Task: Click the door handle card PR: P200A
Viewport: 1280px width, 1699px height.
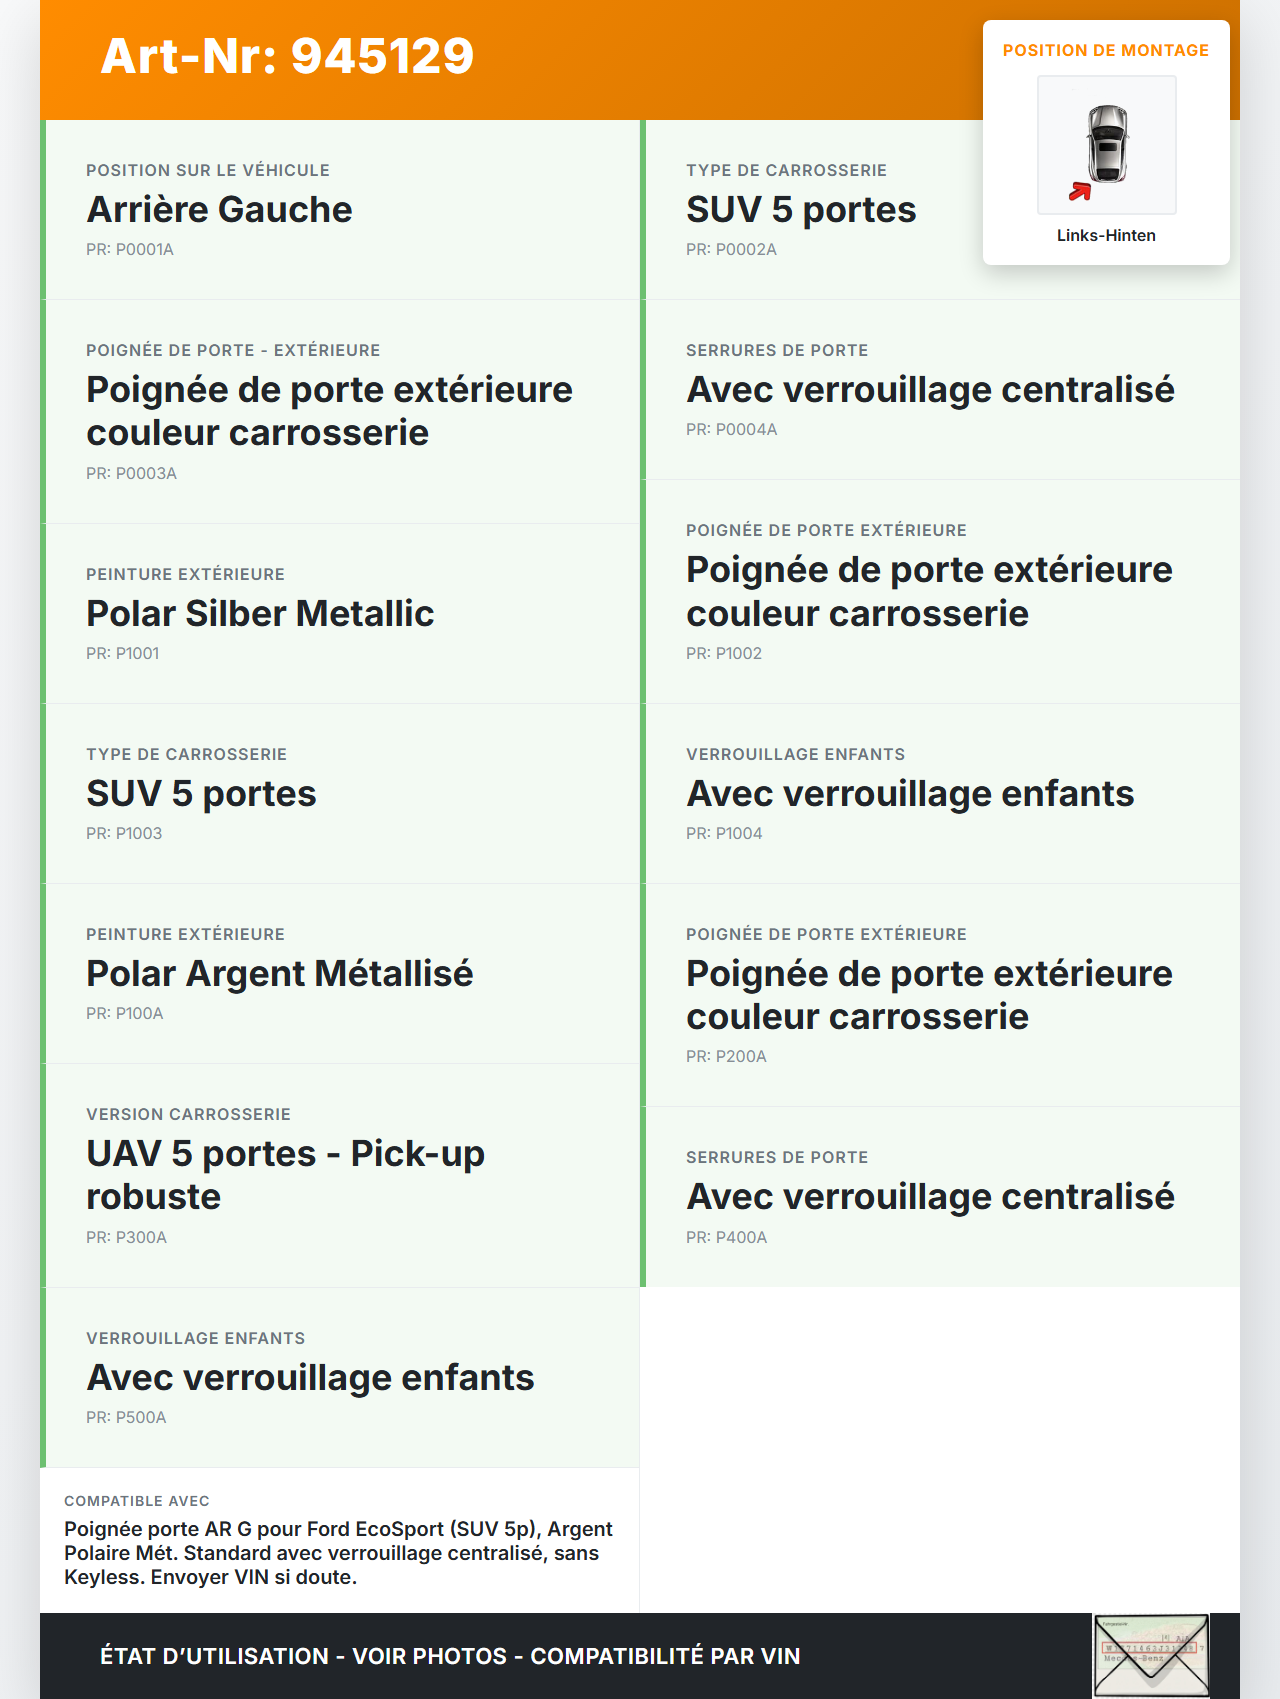Action: point(929,995)
